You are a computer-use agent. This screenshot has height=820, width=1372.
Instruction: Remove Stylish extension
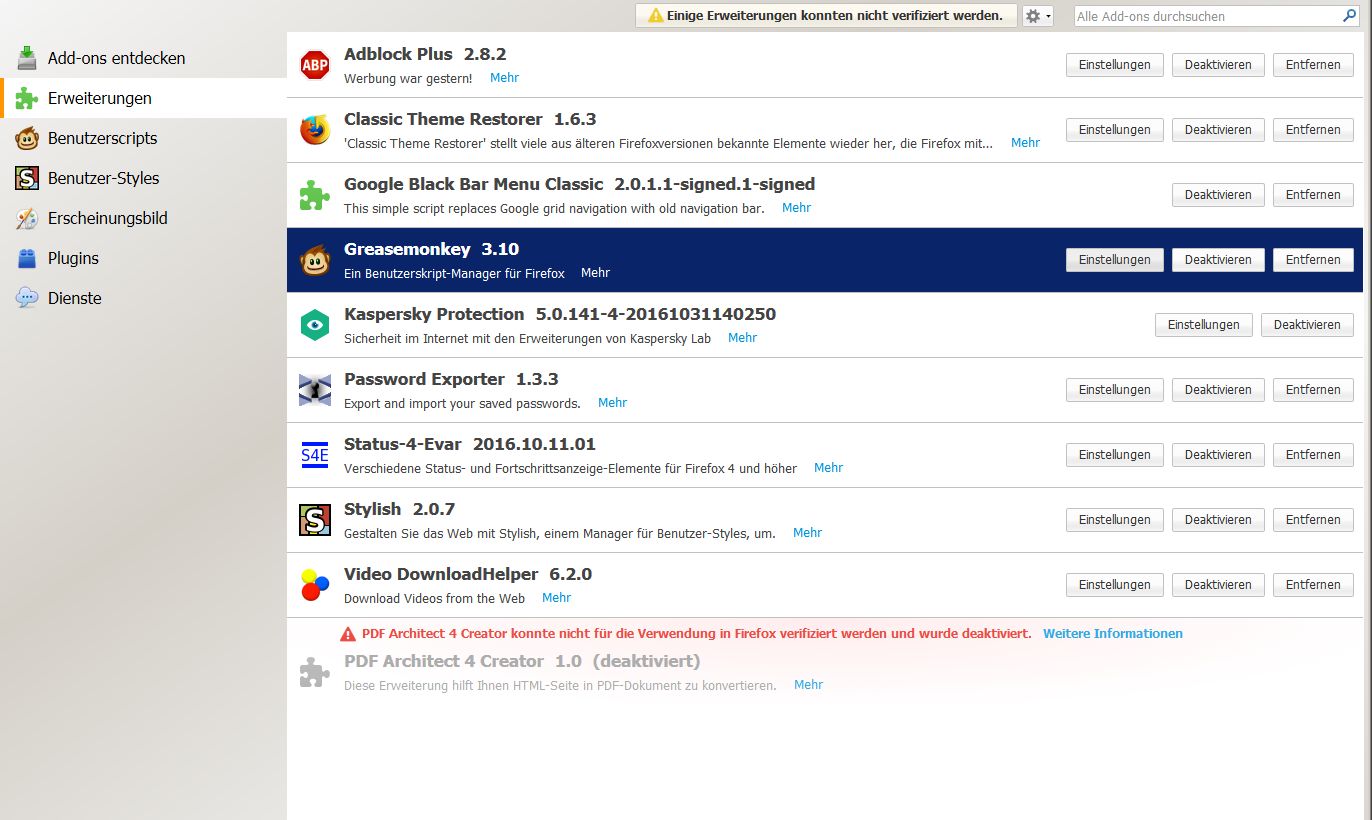pyautogui.click(x=1313, y=520)
